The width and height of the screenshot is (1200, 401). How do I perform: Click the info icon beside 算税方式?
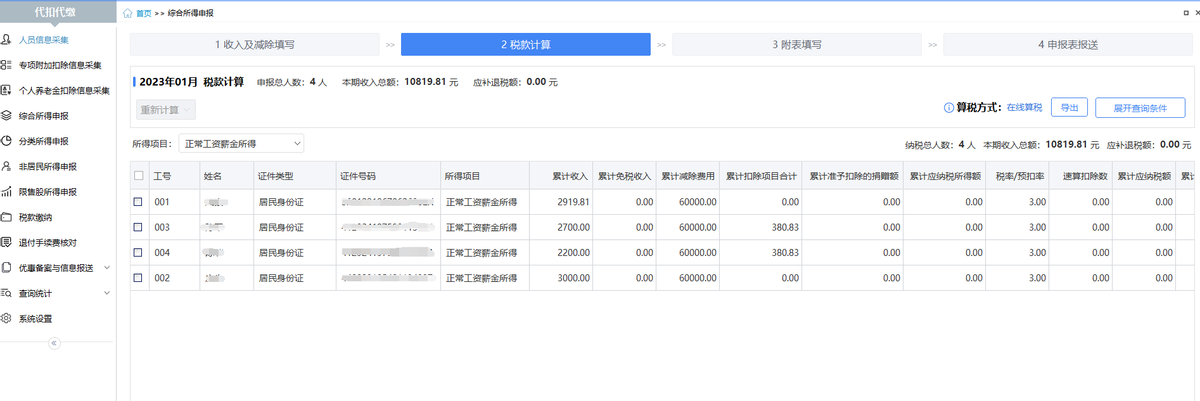coord(949,108)
